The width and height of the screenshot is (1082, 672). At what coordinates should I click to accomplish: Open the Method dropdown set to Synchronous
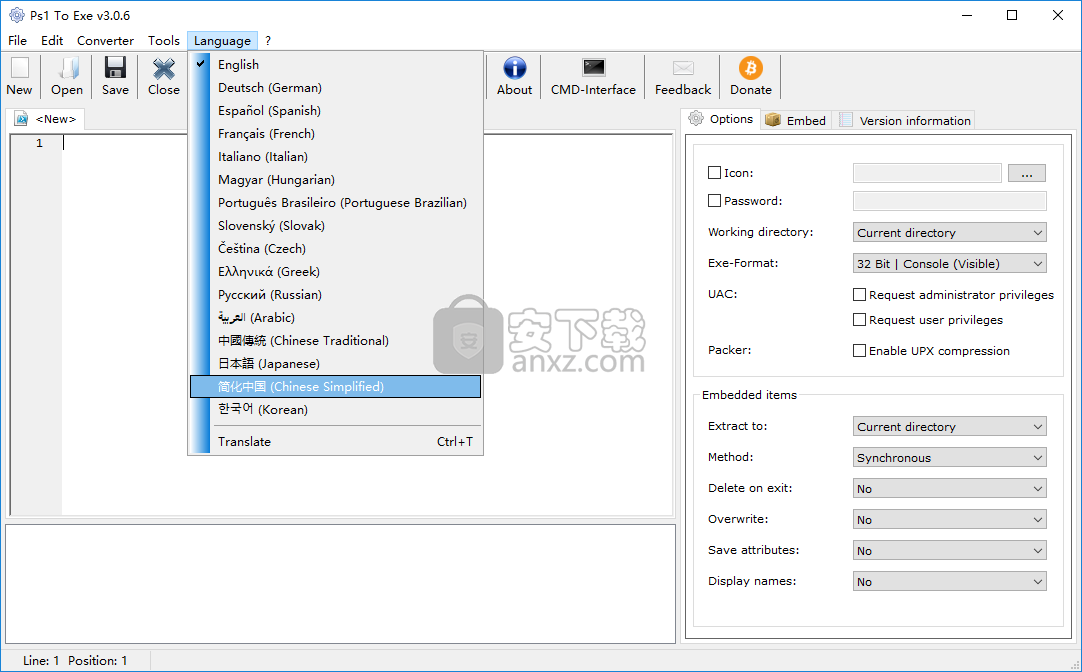[950, 457]
